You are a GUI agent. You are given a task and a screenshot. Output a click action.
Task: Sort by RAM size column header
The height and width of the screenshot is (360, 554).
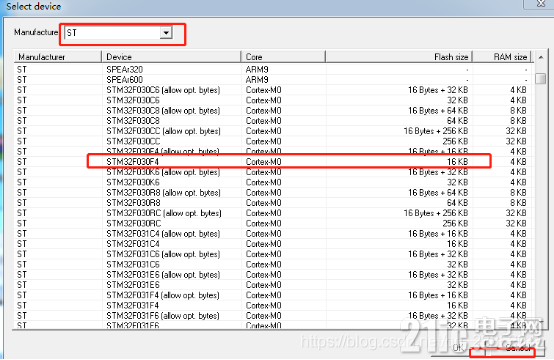[x=502, y=57]
